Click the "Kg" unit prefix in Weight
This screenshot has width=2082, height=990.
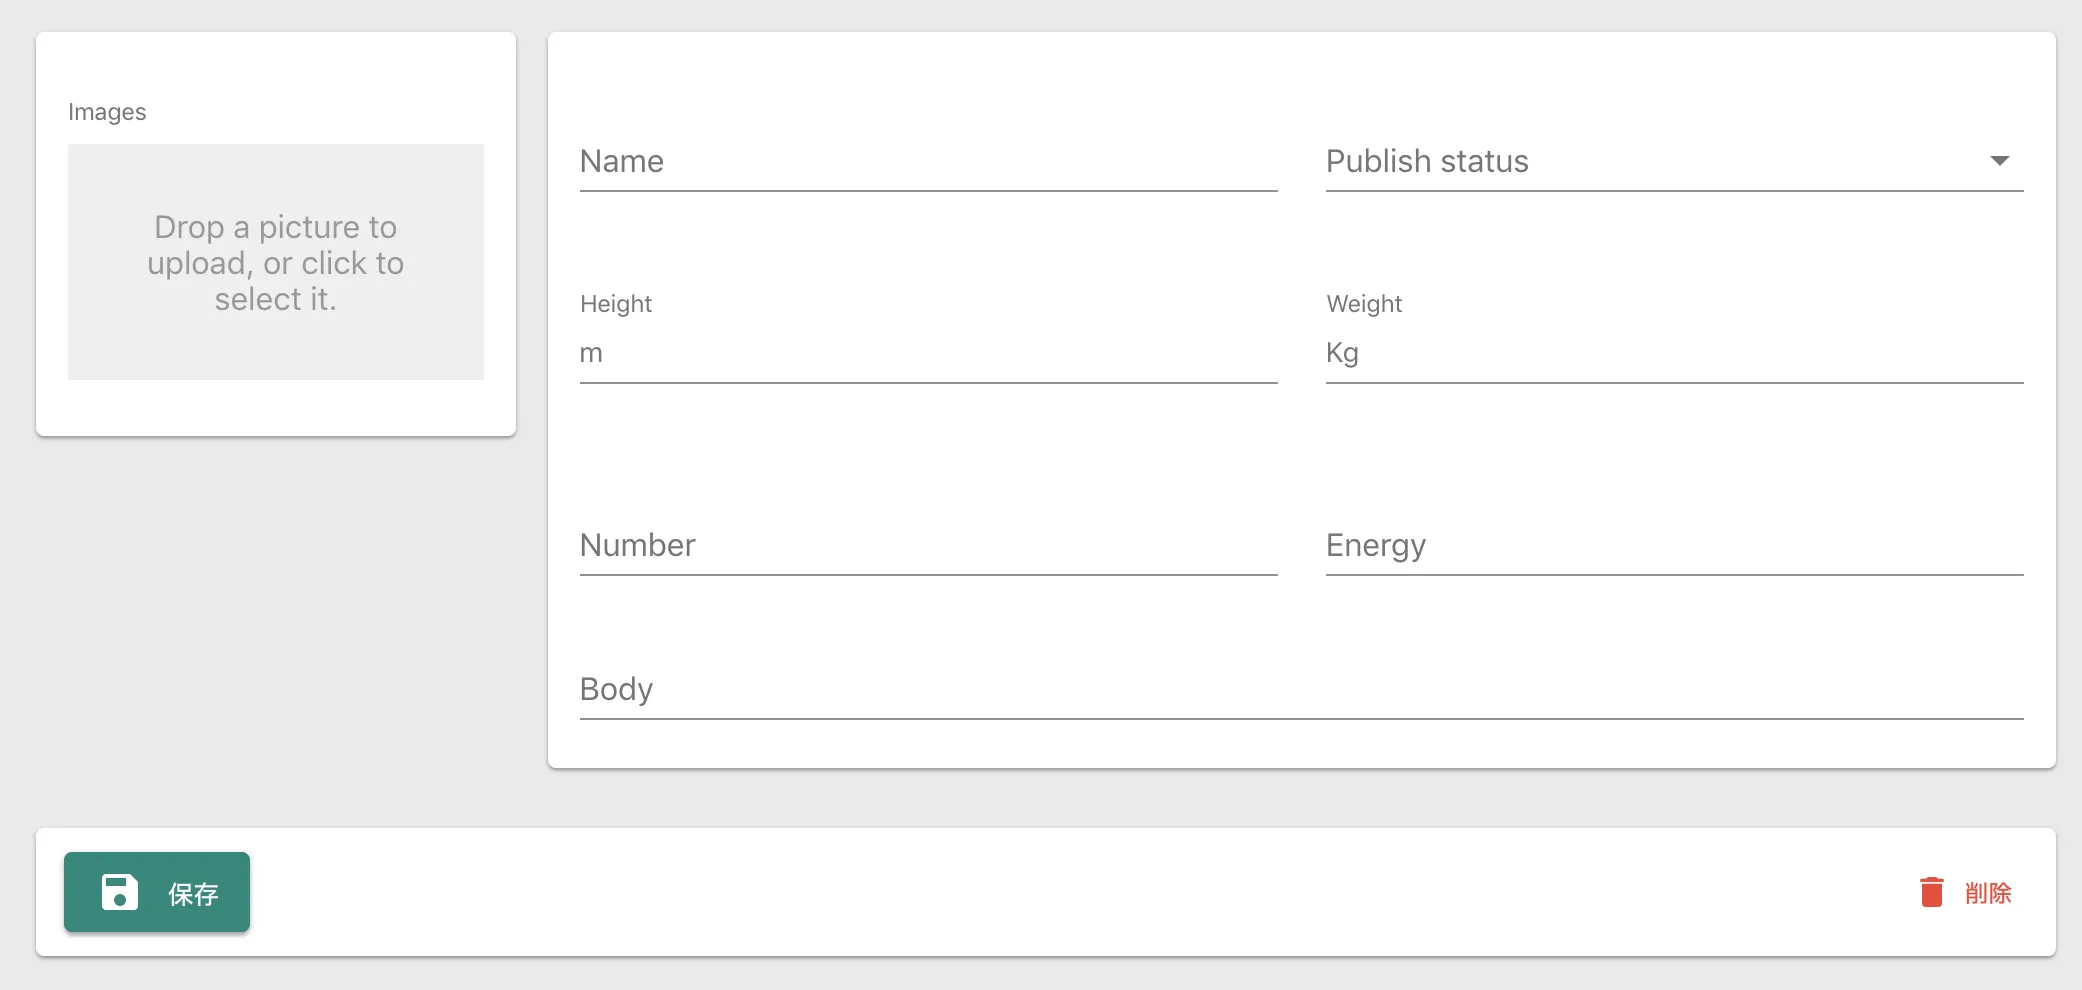(1342, 353)
